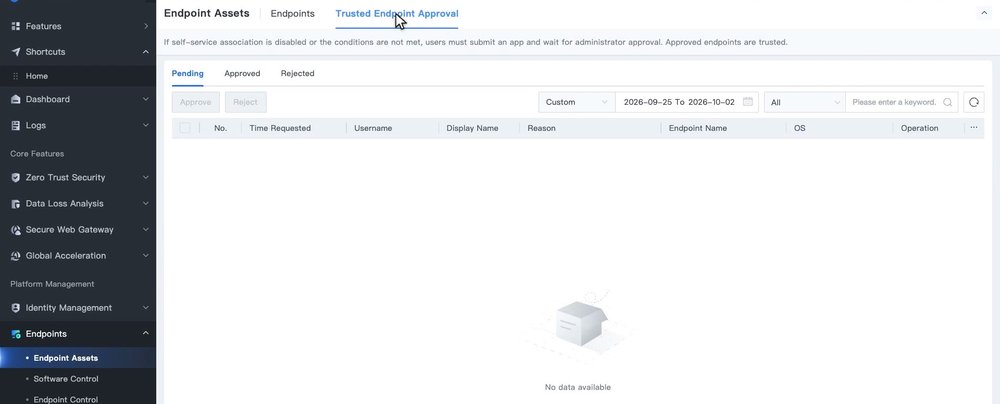Open the Custom time range dropdown
Viewport: 1000px width, 404px height.
(x=577, y=102)
